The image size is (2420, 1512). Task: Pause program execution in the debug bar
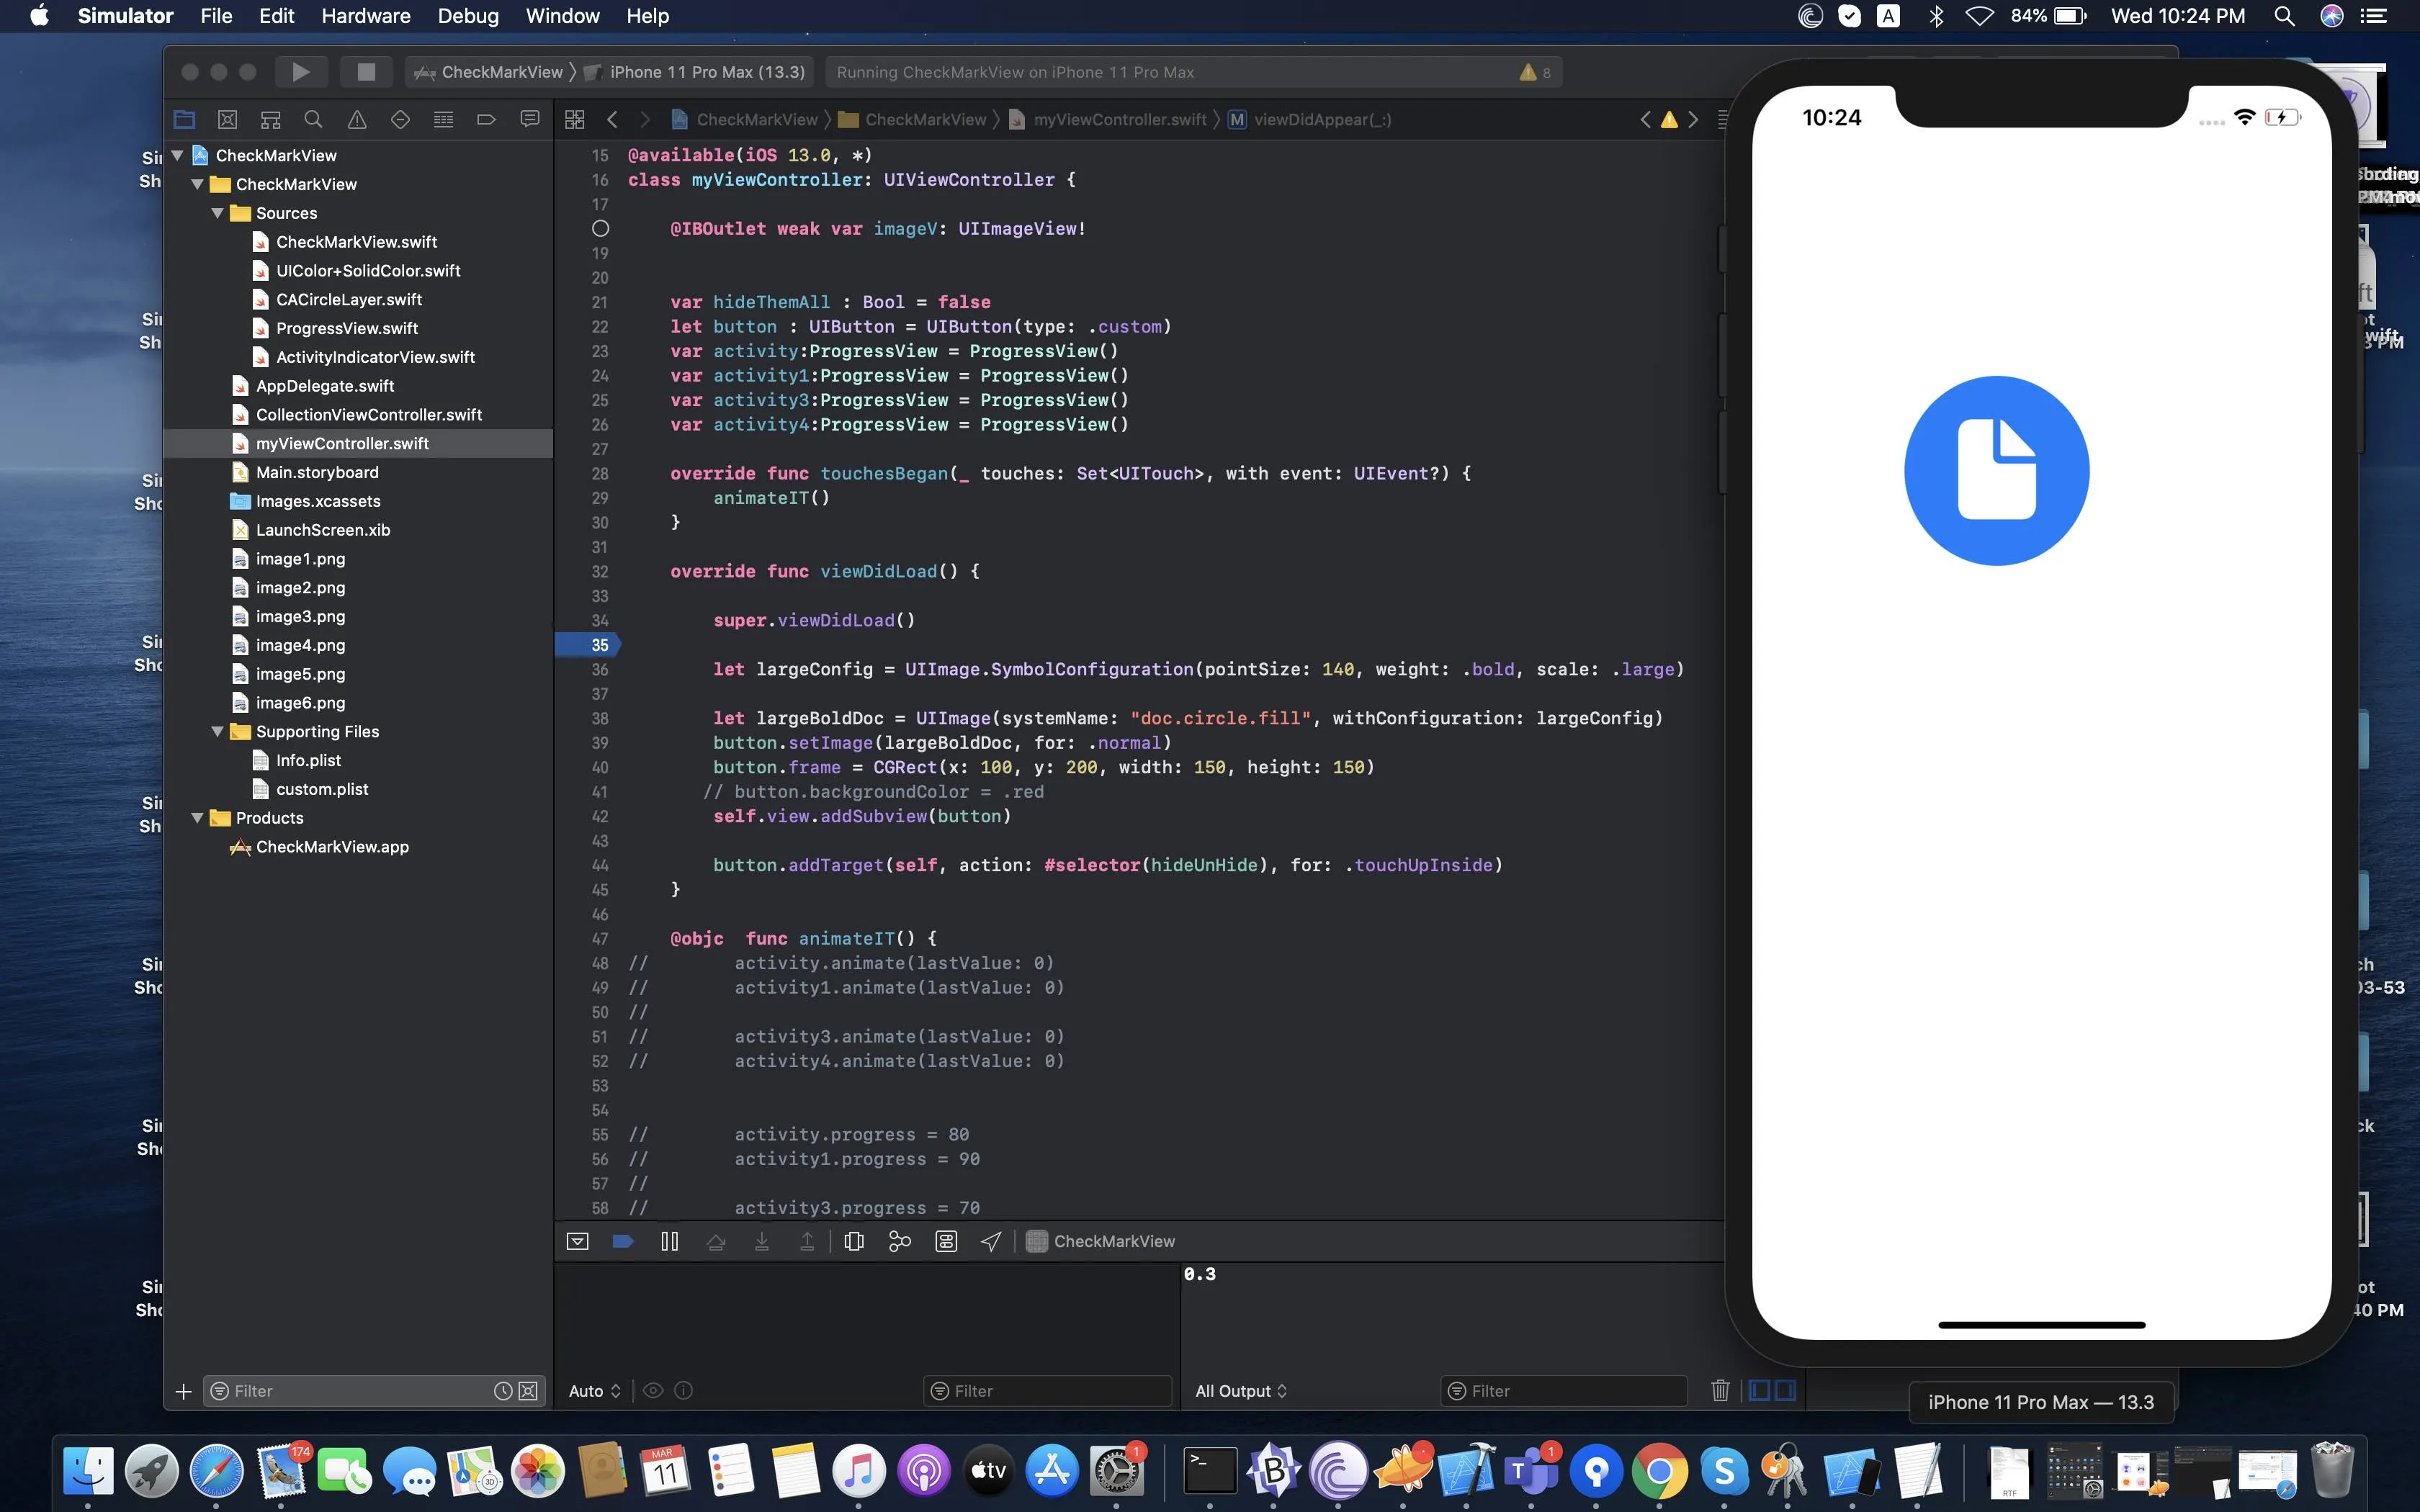pyautogui.click(x=669, y=1241)
